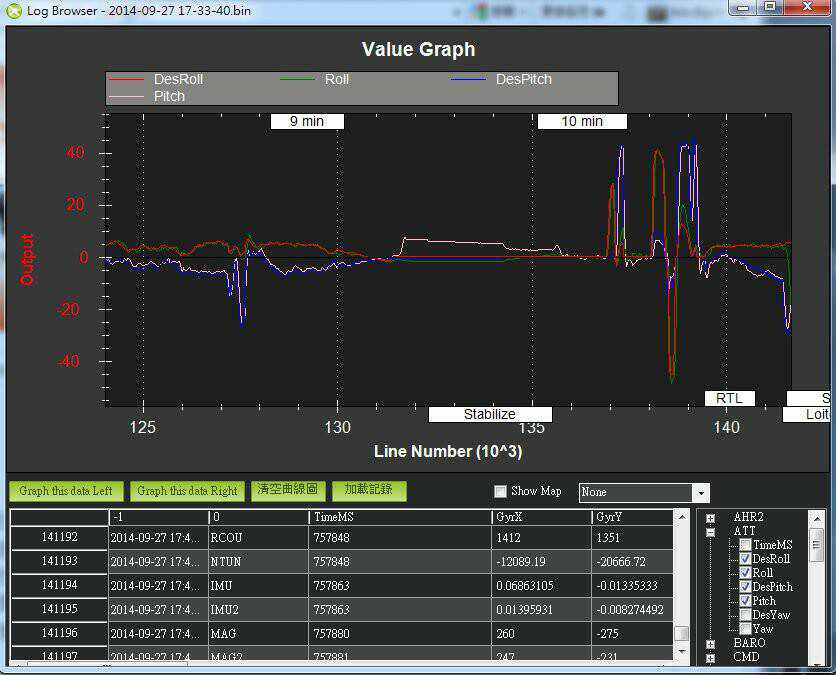Expand the AHR2 tree node
This screenshot has height=675, width=836.
(x=710, y=518)
